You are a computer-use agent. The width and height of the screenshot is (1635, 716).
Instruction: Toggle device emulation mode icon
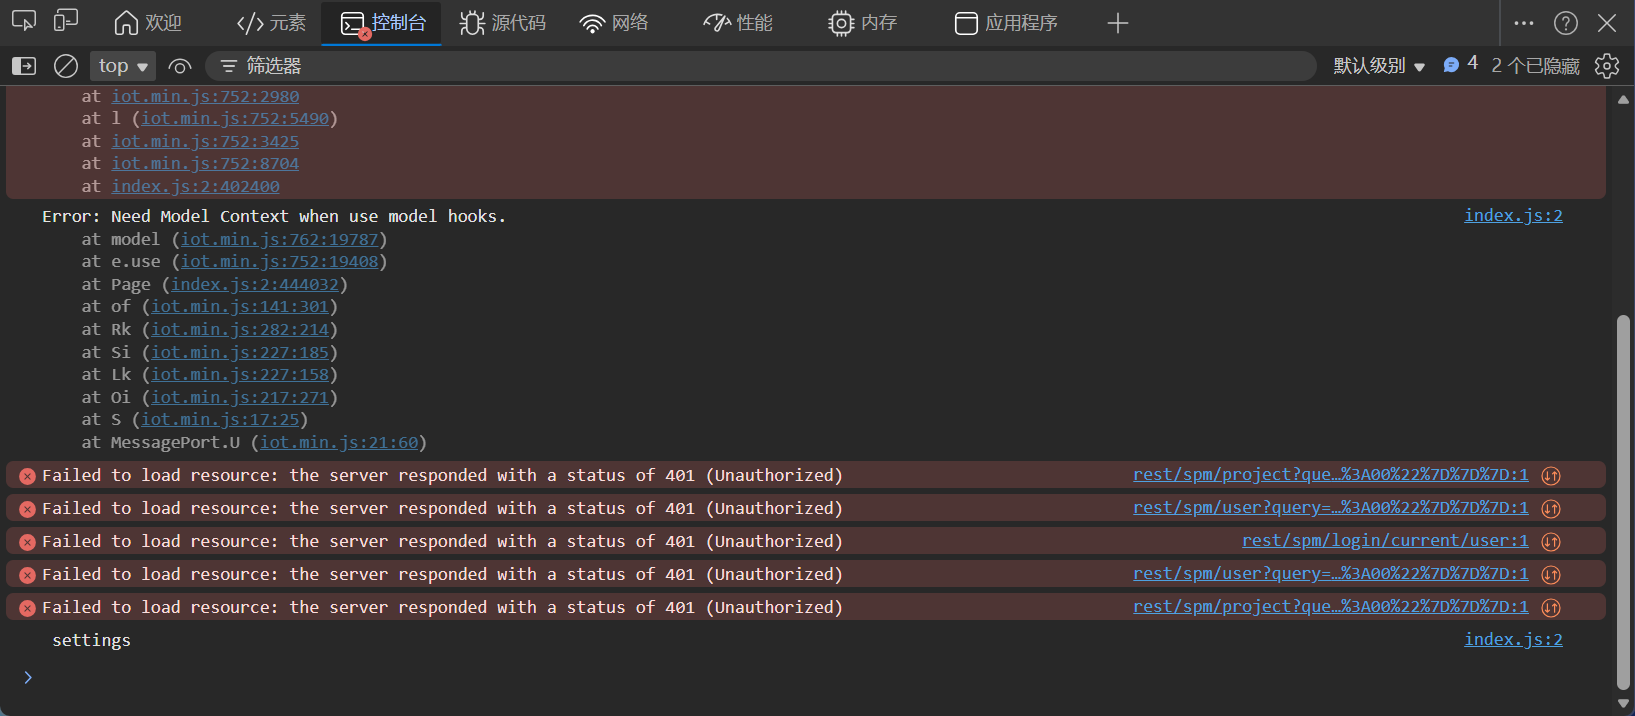click(66, 21)
